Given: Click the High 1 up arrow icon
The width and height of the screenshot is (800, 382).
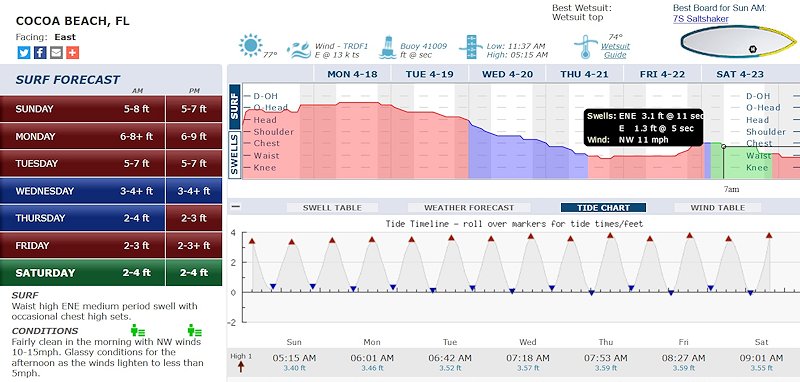Looking at the screenshot, I should (x=241, y=366).
